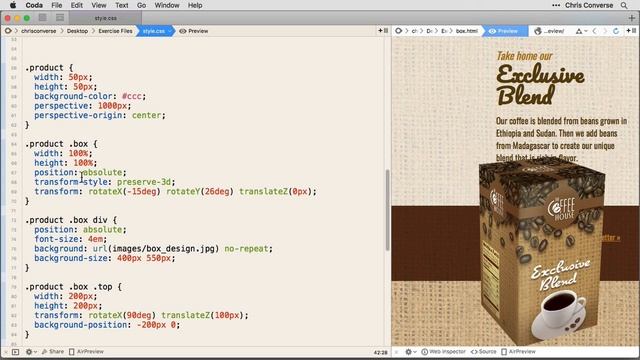Open the Apple menu
Screen dimensions: 640x360
pos(13,5)
